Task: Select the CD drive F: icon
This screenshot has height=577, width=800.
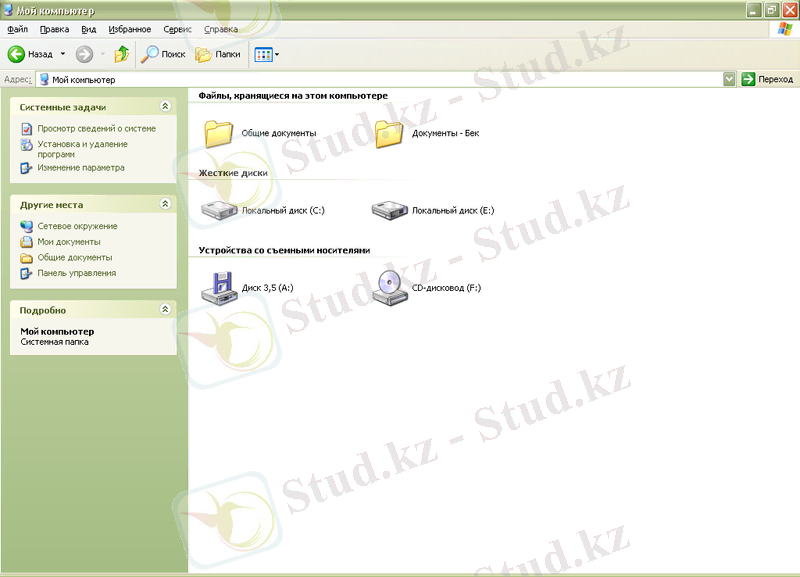Action: (390, 288)
